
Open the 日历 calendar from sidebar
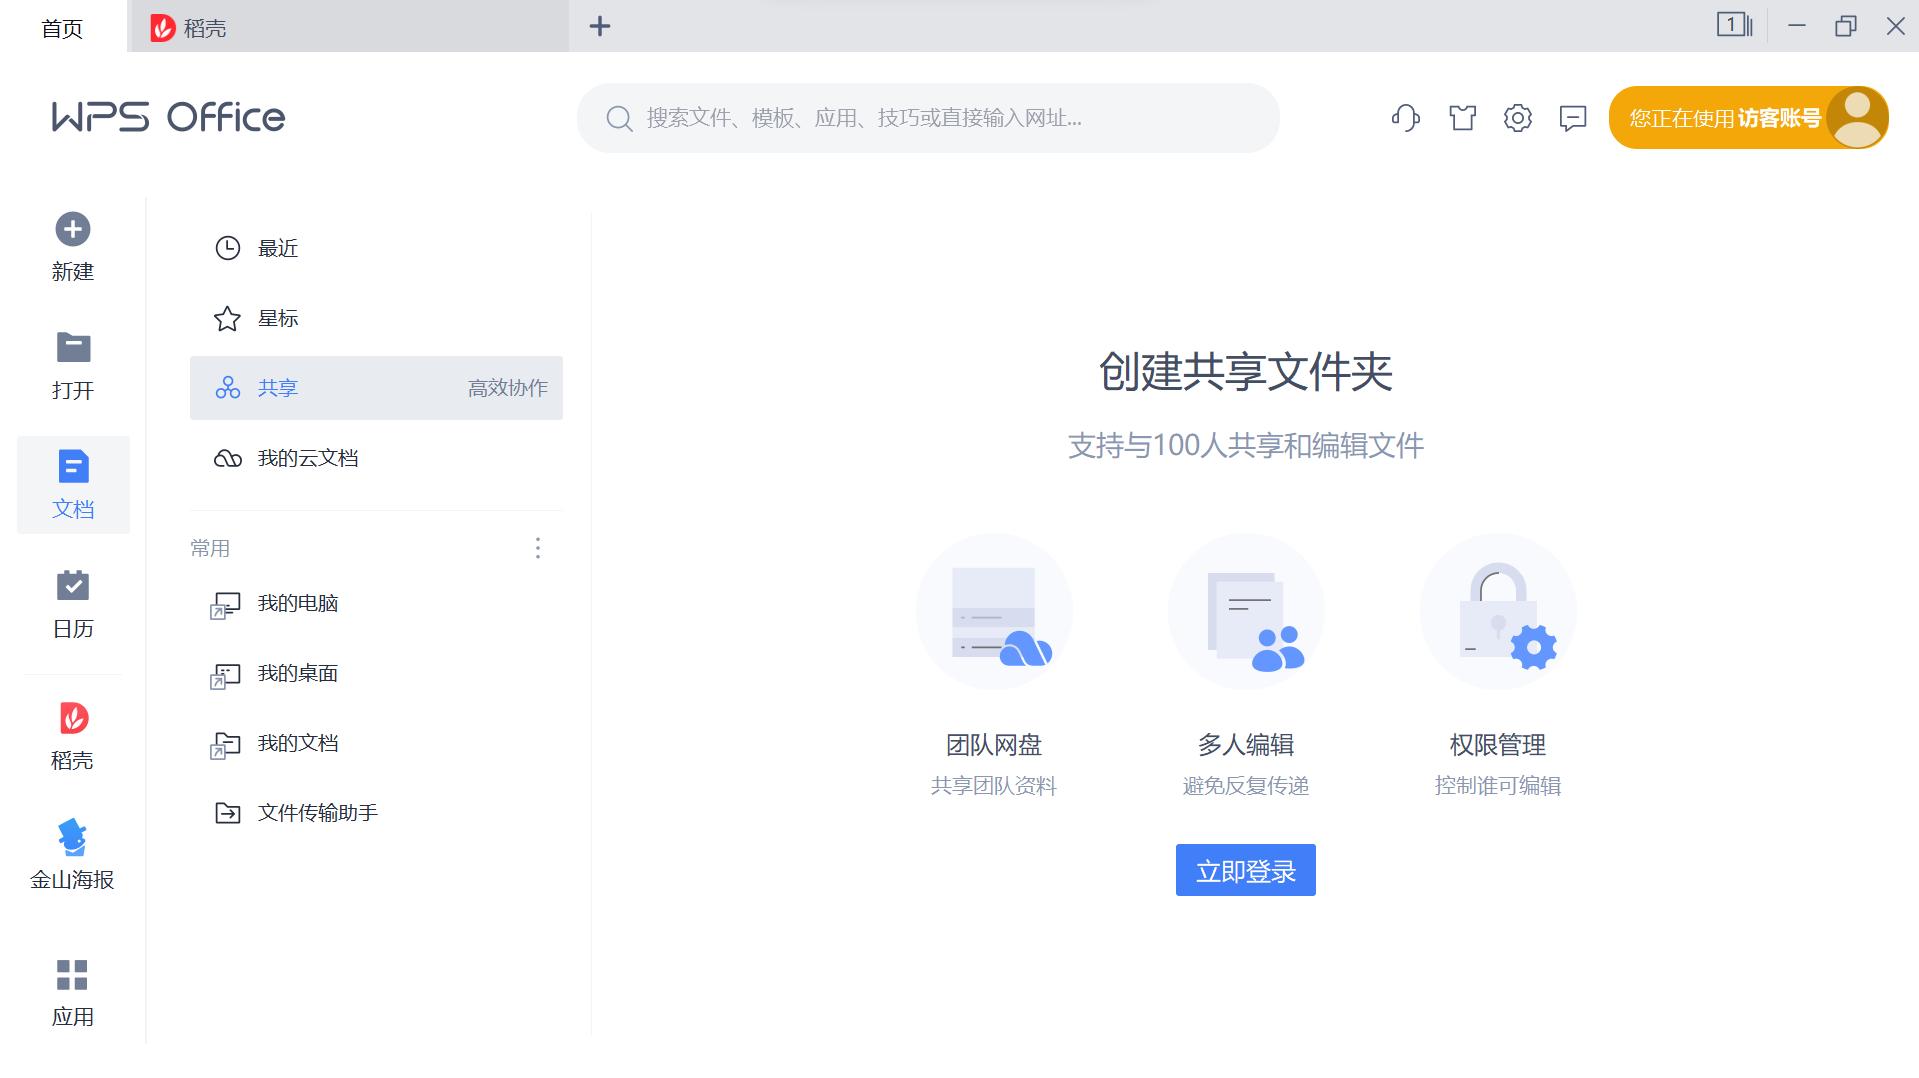point(71,601)
